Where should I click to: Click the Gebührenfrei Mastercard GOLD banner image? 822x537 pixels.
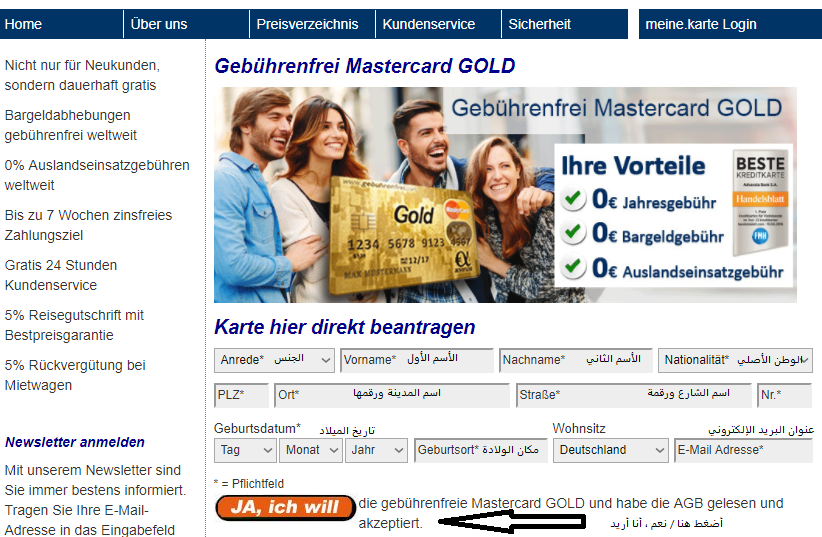point(505,195)
